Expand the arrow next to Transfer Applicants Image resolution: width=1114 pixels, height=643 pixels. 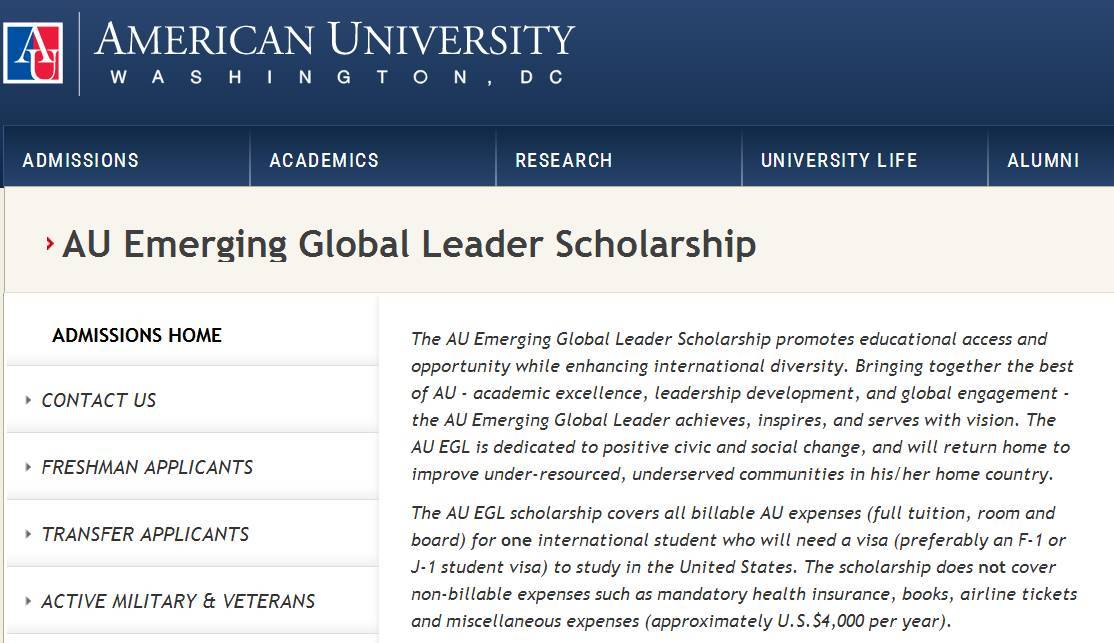pyautogui.click(x=28, y=534)
